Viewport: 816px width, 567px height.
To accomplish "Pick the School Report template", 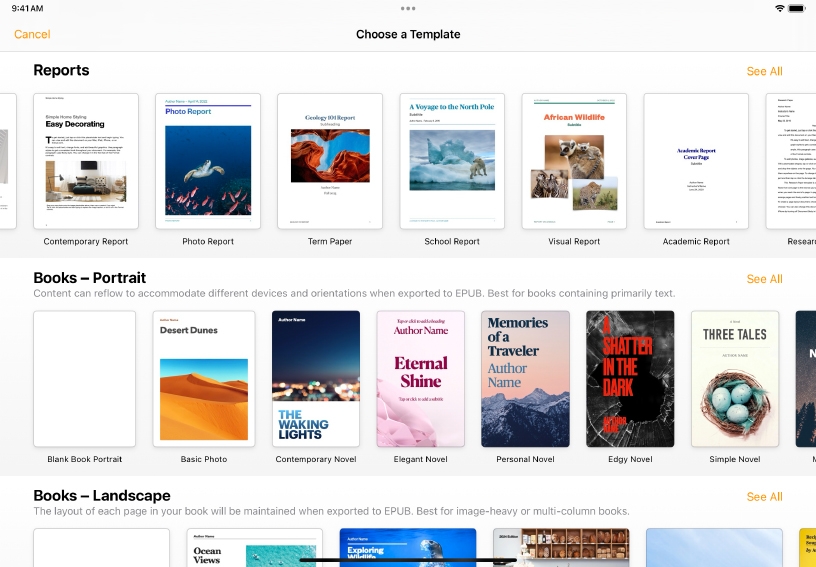I will click(x=452, y=161).
